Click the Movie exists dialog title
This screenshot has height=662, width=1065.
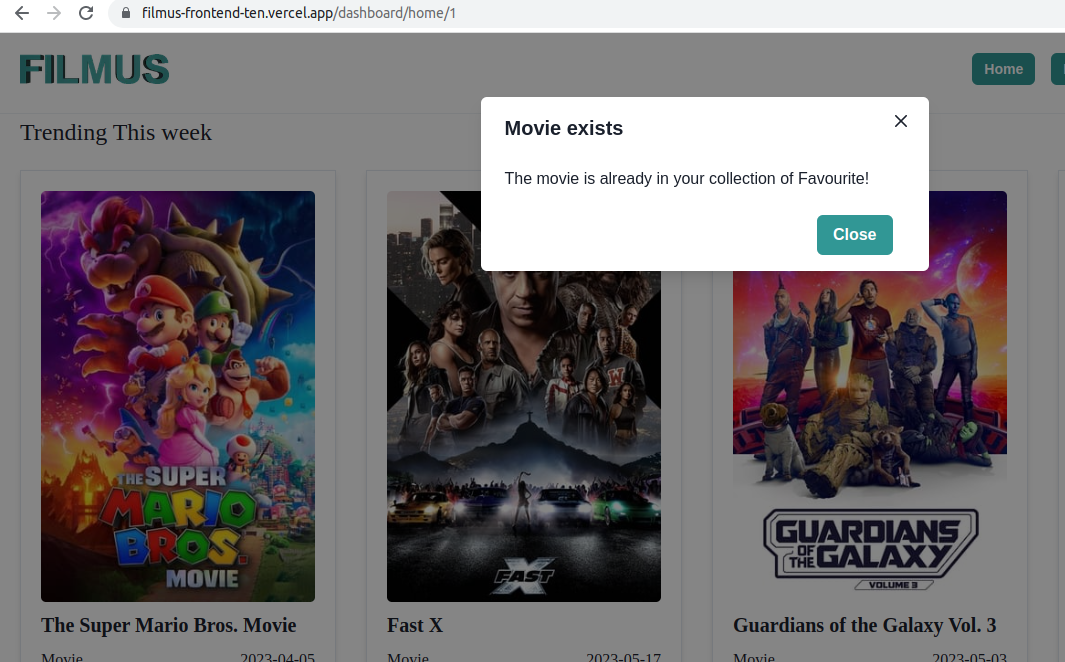[564, 128]
